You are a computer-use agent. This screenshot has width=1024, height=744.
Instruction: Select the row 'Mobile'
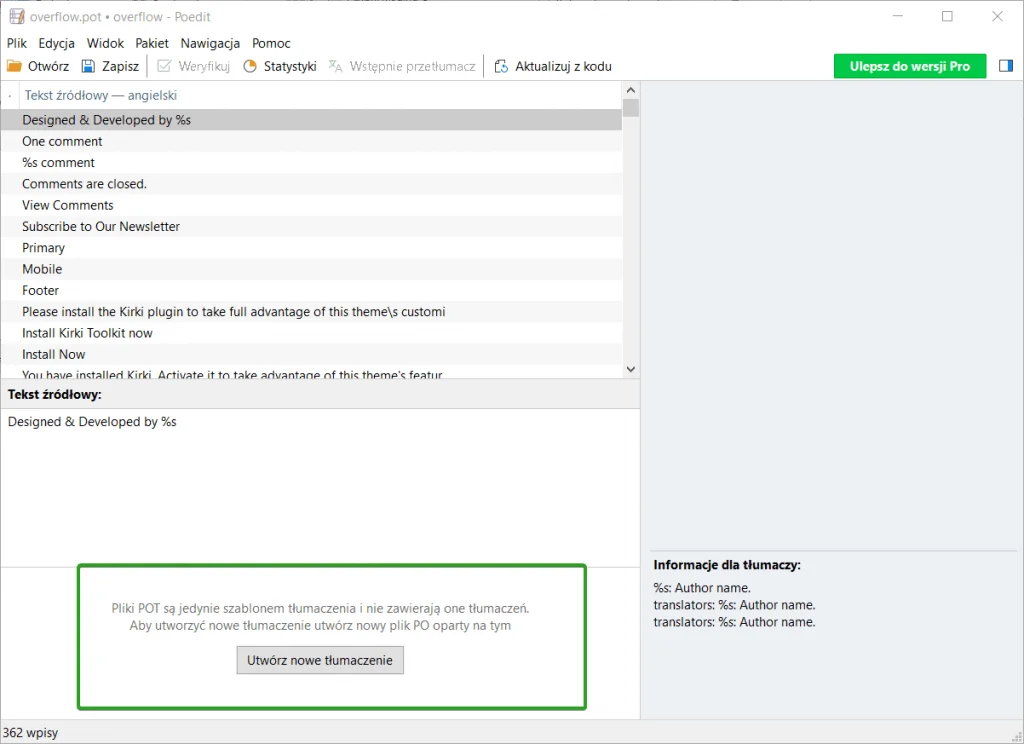pos(312,269)
